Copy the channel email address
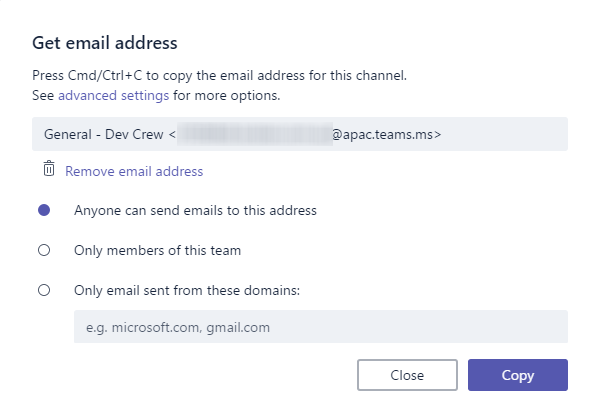 [x=518, y=375]
